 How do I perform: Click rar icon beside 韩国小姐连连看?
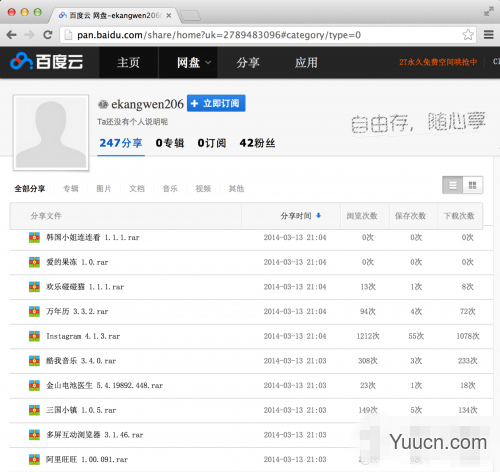34,237
